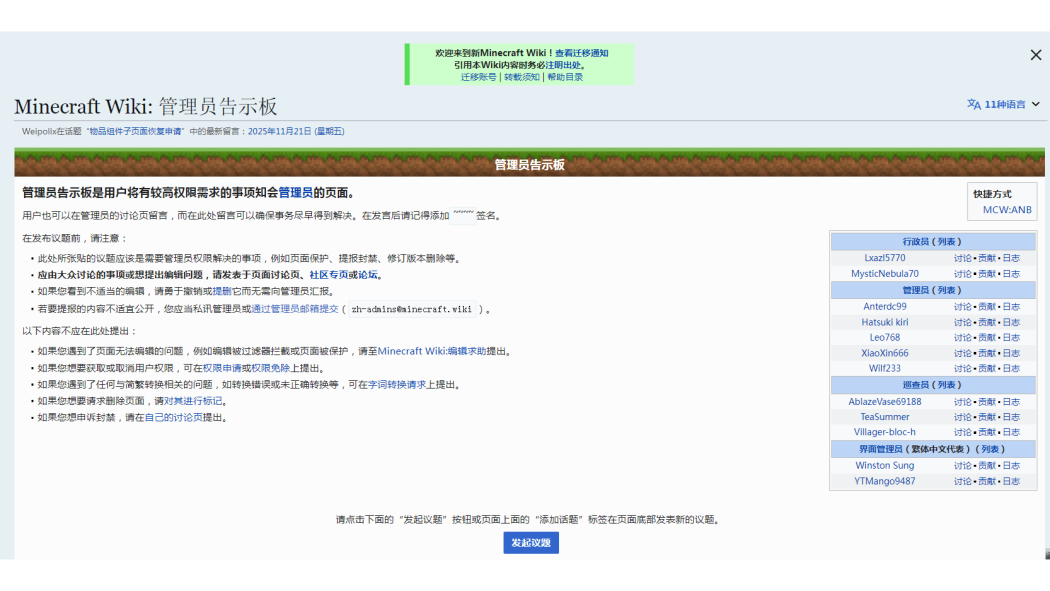
Task: Open the language translation icon
Action: click(974, 104)
